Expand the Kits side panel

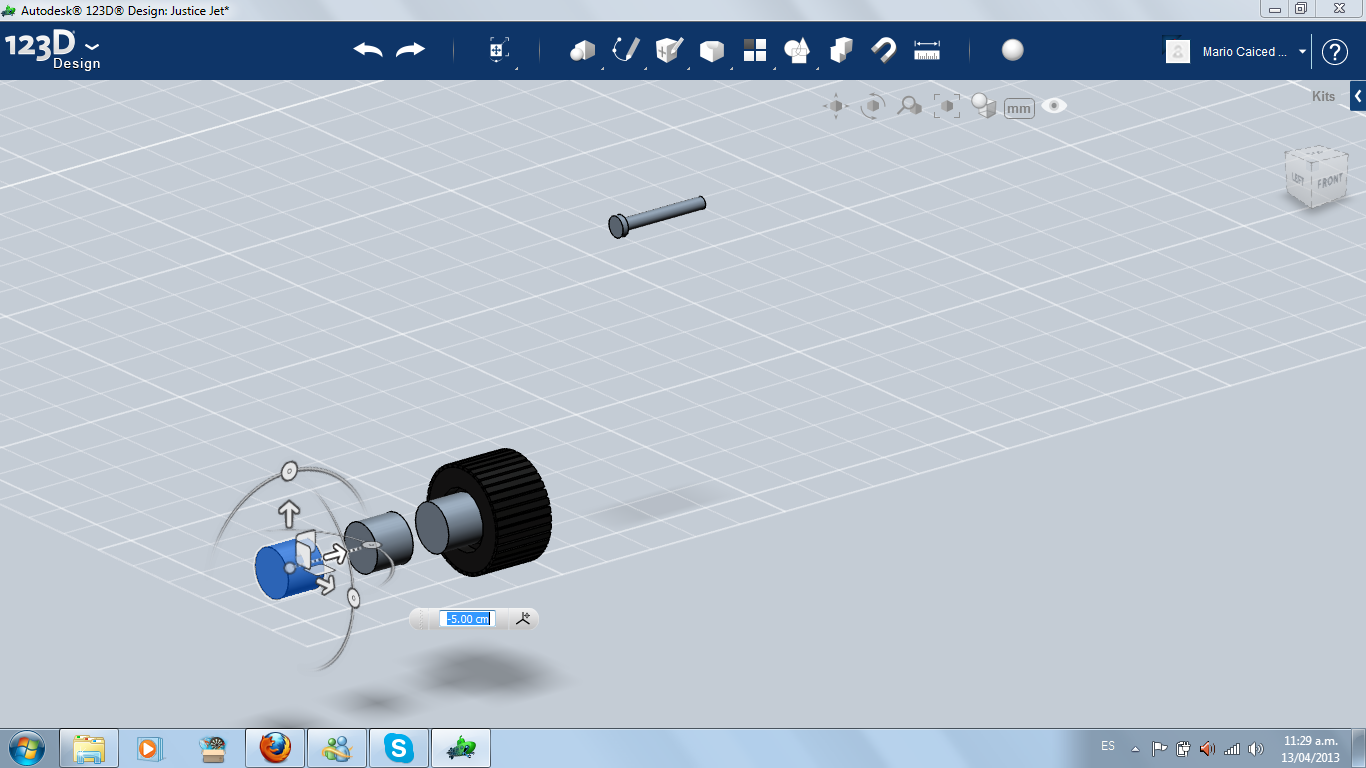click(1358, 96)
